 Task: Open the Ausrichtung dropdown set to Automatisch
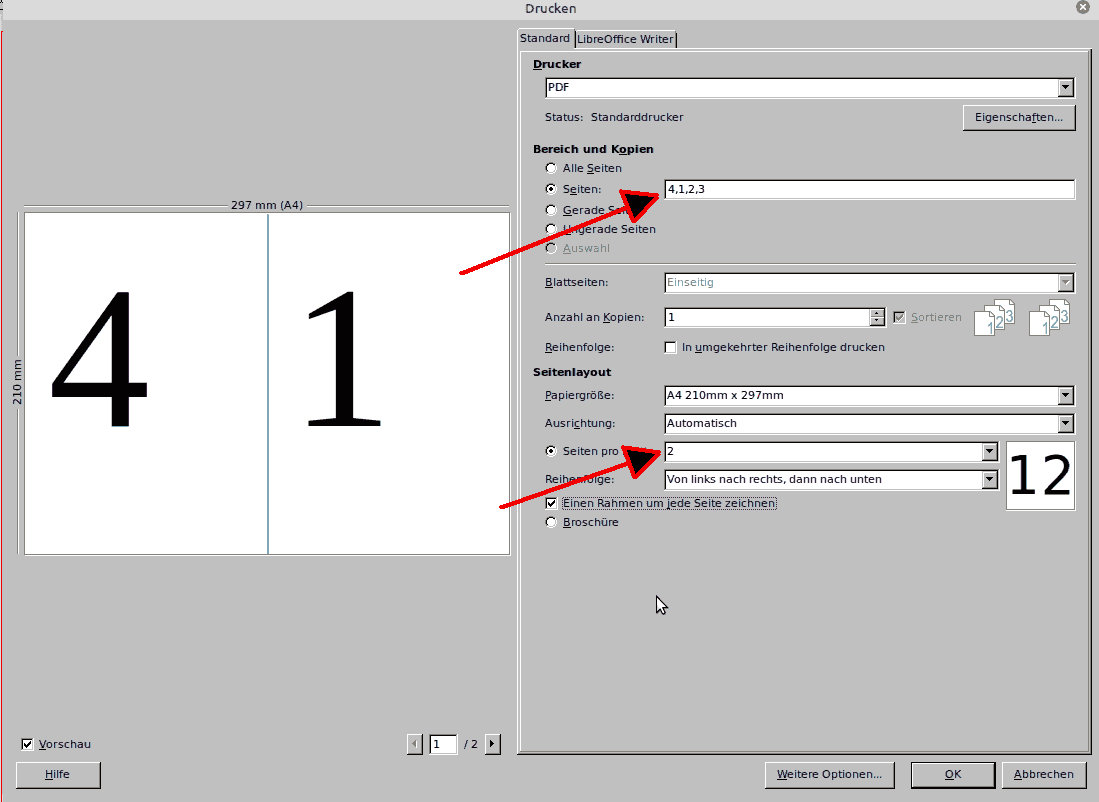(x=1065, y=423)
